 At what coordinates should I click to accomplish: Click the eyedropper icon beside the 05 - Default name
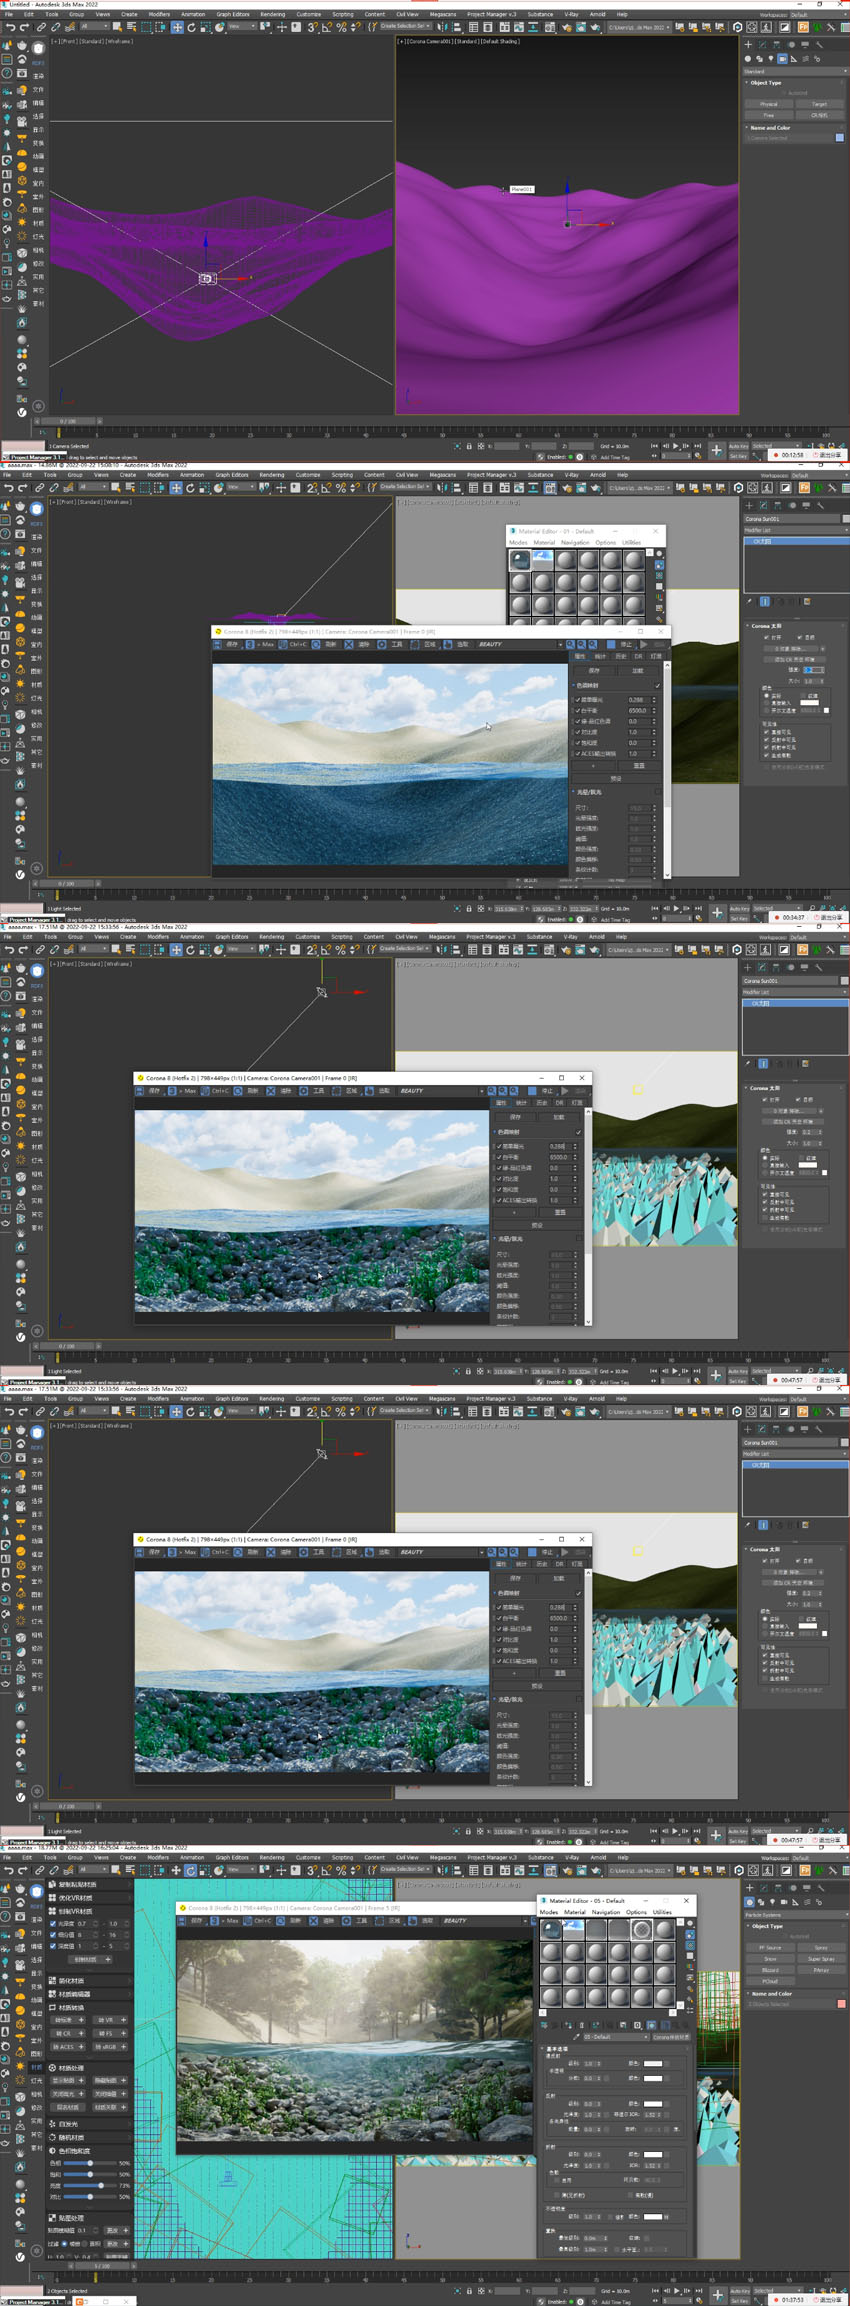(576, 2036)
